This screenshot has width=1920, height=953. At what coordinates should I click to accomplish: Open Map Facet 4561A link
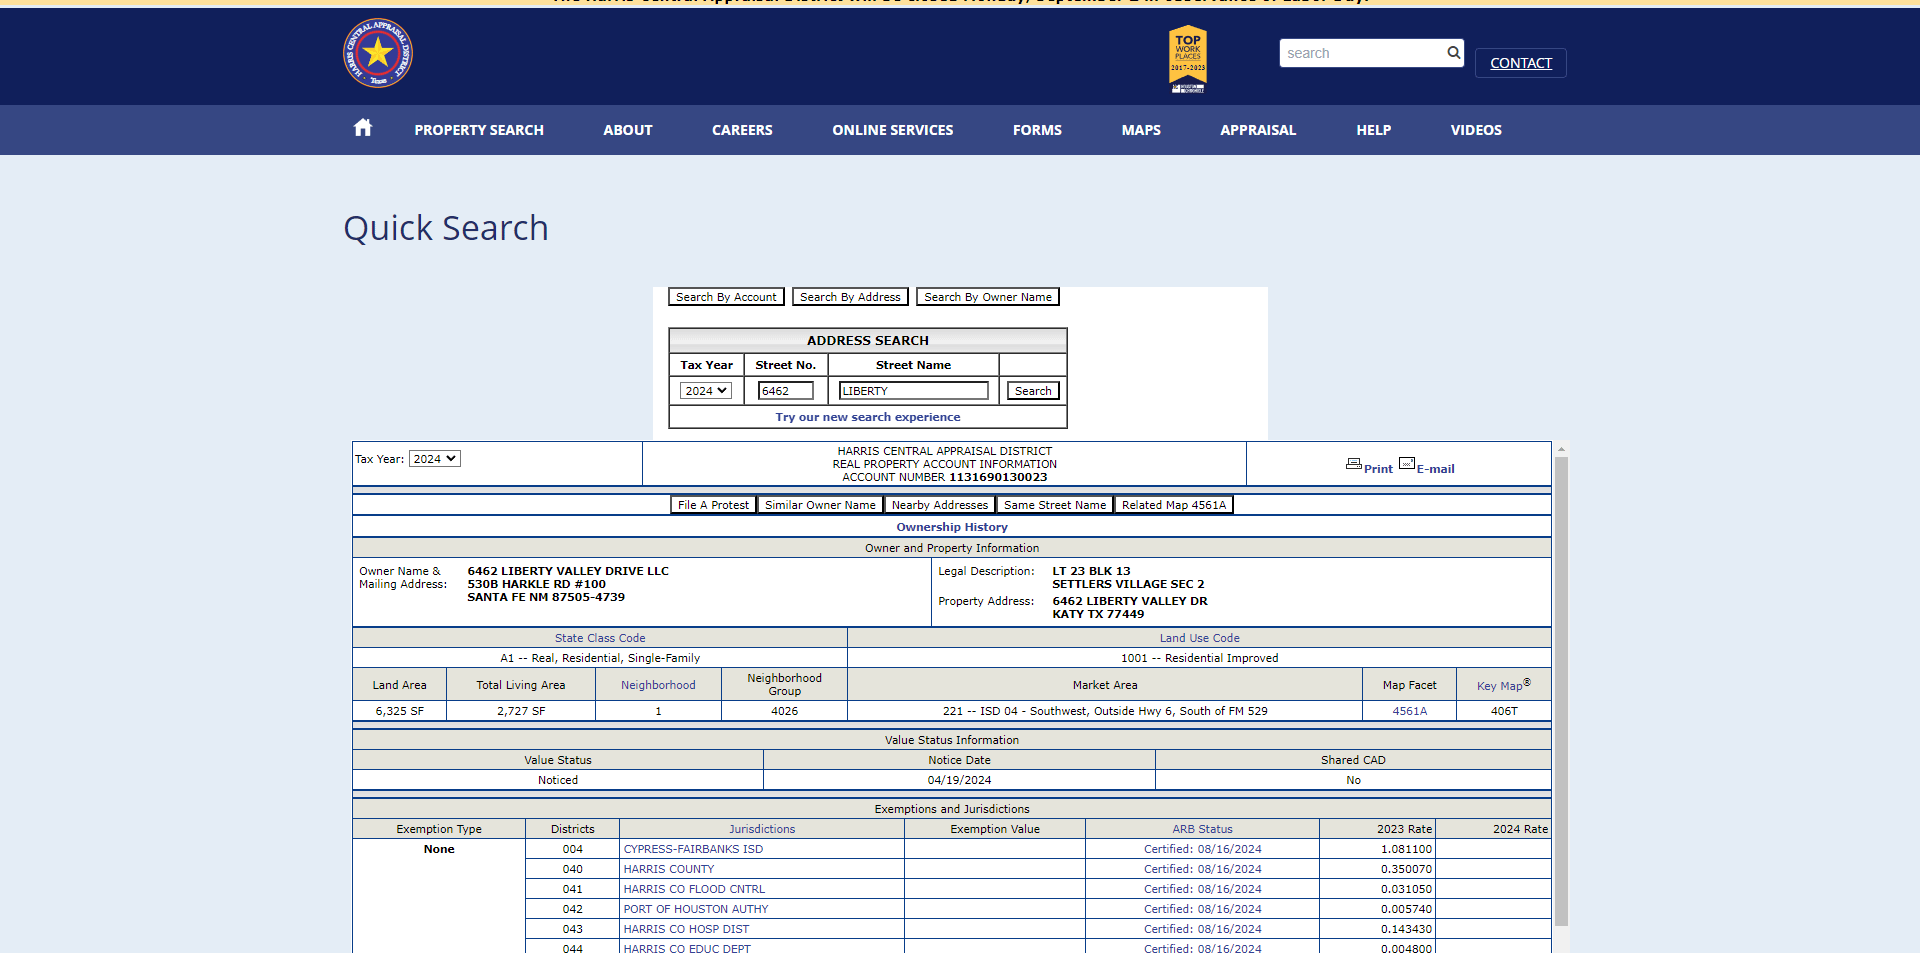click(1410, 711)
